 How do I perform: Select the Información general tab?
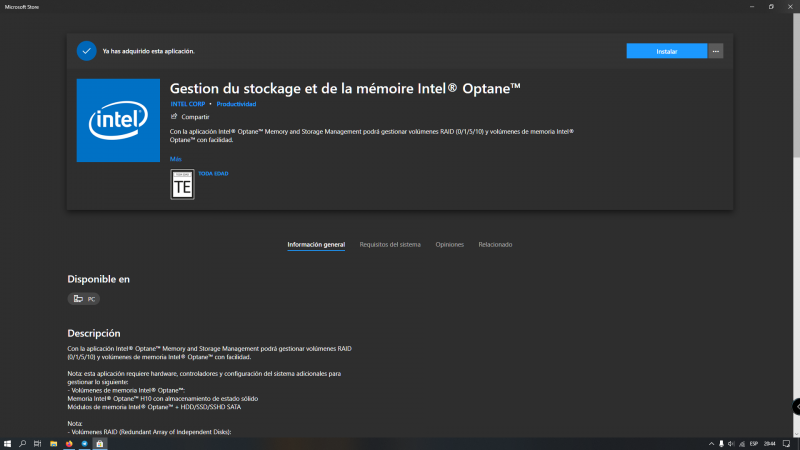(316, 244)
